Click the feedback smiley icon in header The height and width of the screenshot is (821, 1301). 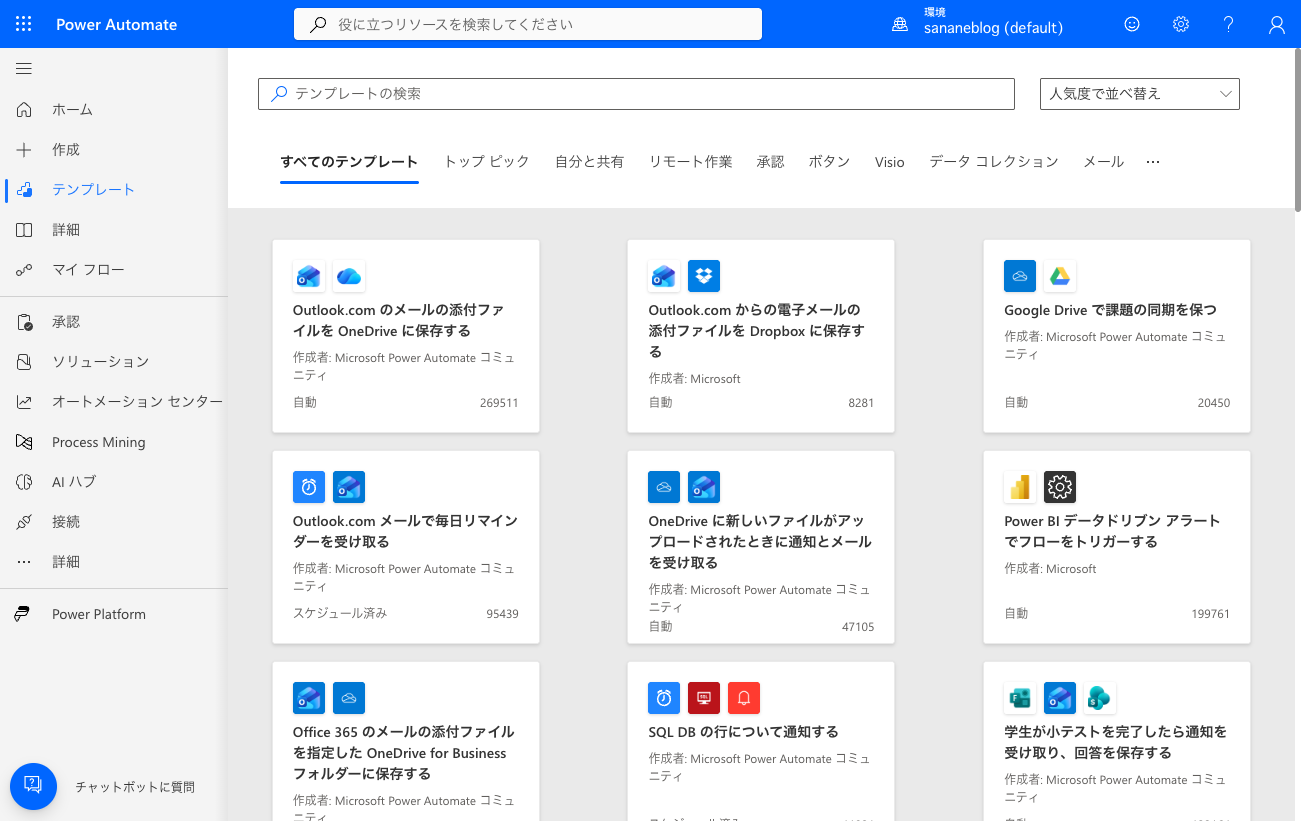tap(1132, 24)
